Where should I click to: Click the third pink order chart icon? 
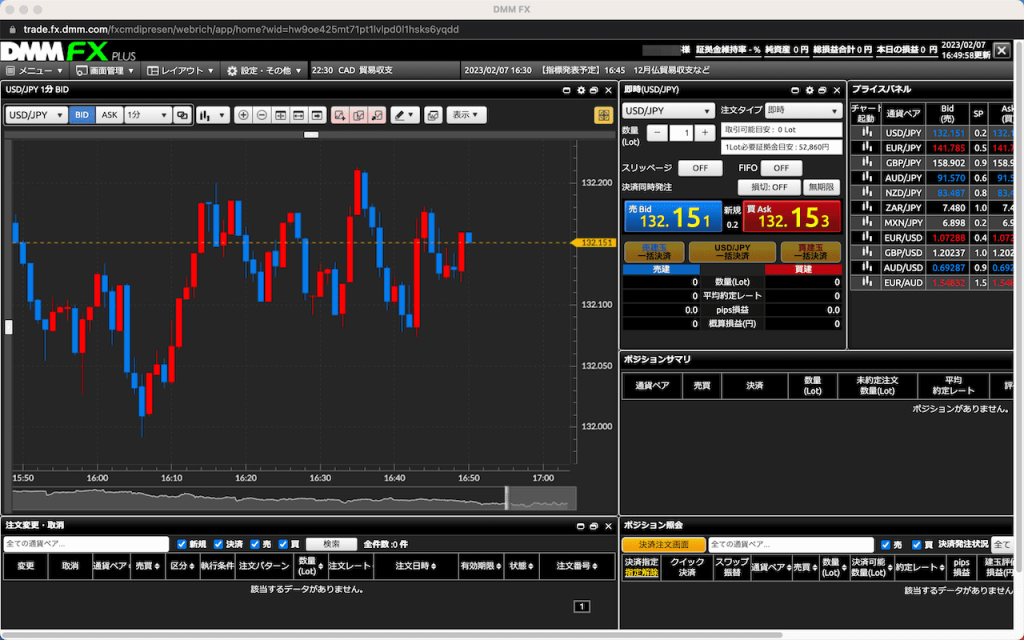click(377, 115)
